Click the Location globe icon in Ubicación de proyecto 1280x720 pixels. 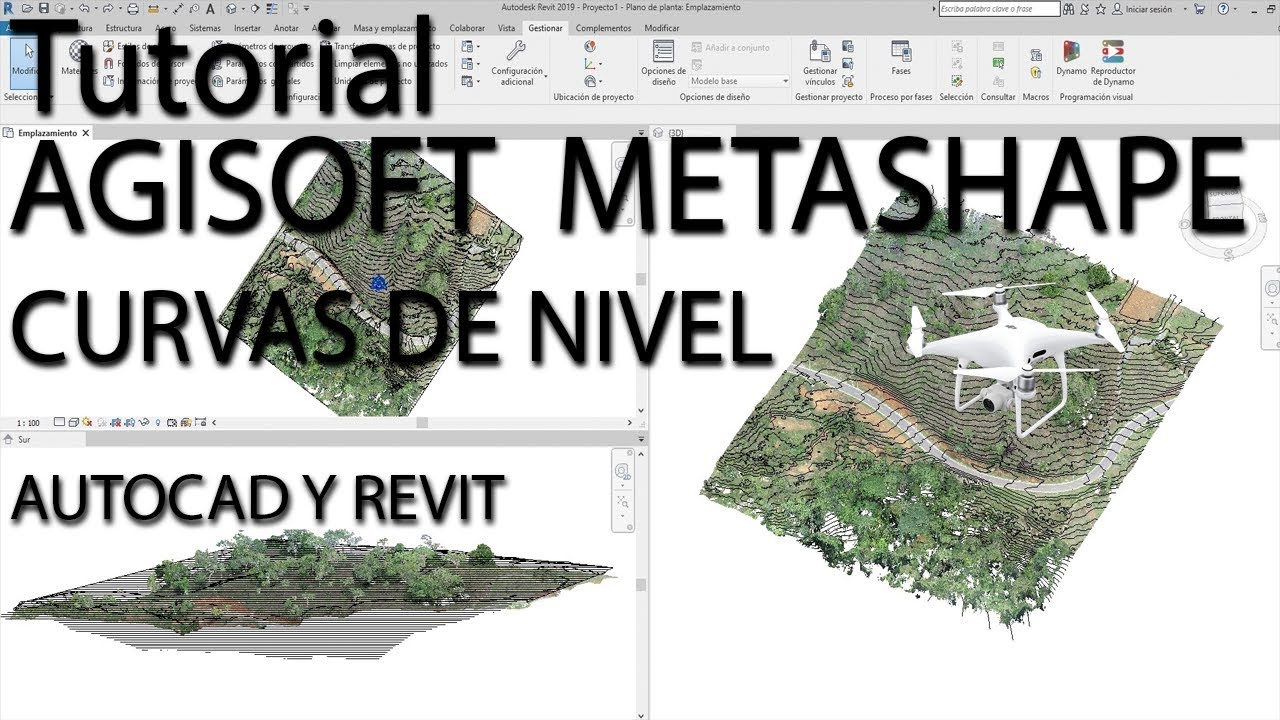590,46
